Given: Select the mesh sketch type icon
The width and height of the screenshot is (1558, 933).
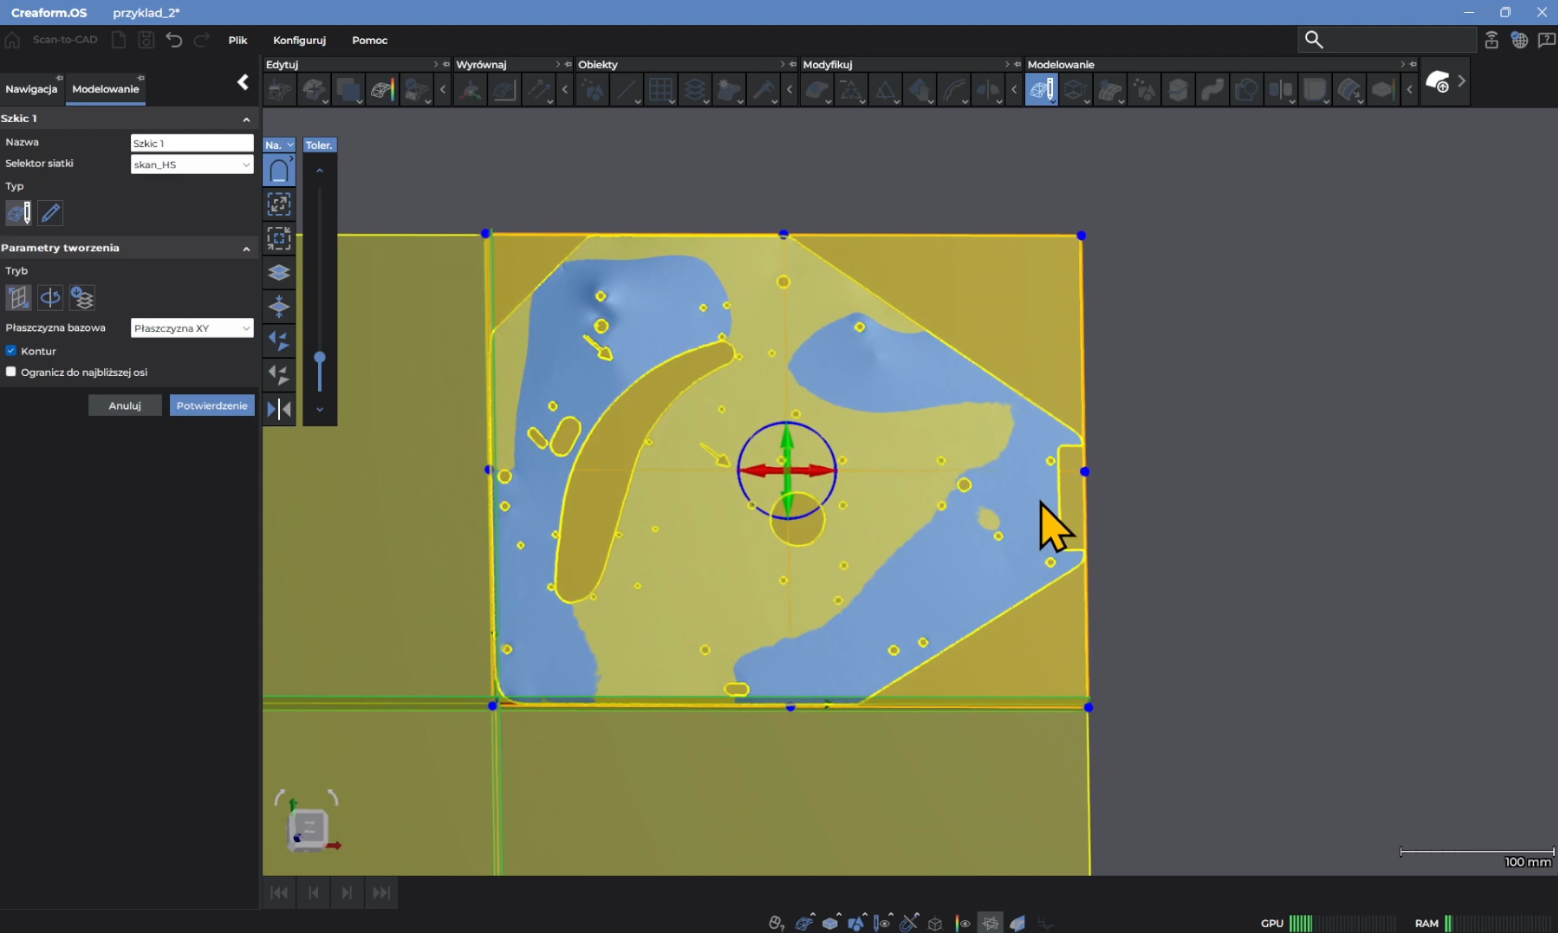Looking at the screenshot, I should tap(18, 212).
